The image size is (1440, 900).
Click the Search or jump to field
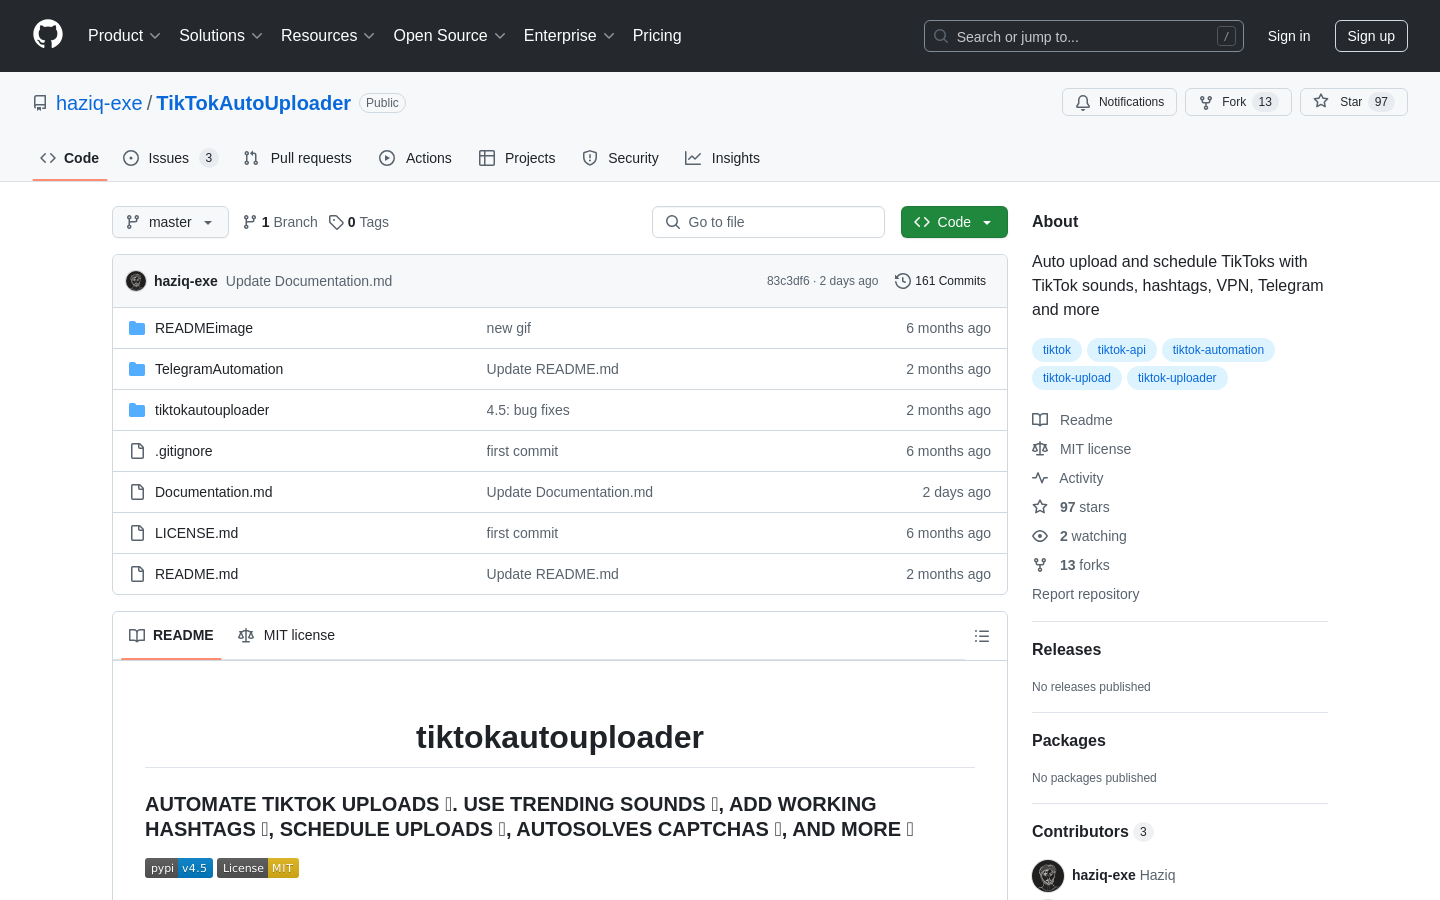[x=1084, y=36]
